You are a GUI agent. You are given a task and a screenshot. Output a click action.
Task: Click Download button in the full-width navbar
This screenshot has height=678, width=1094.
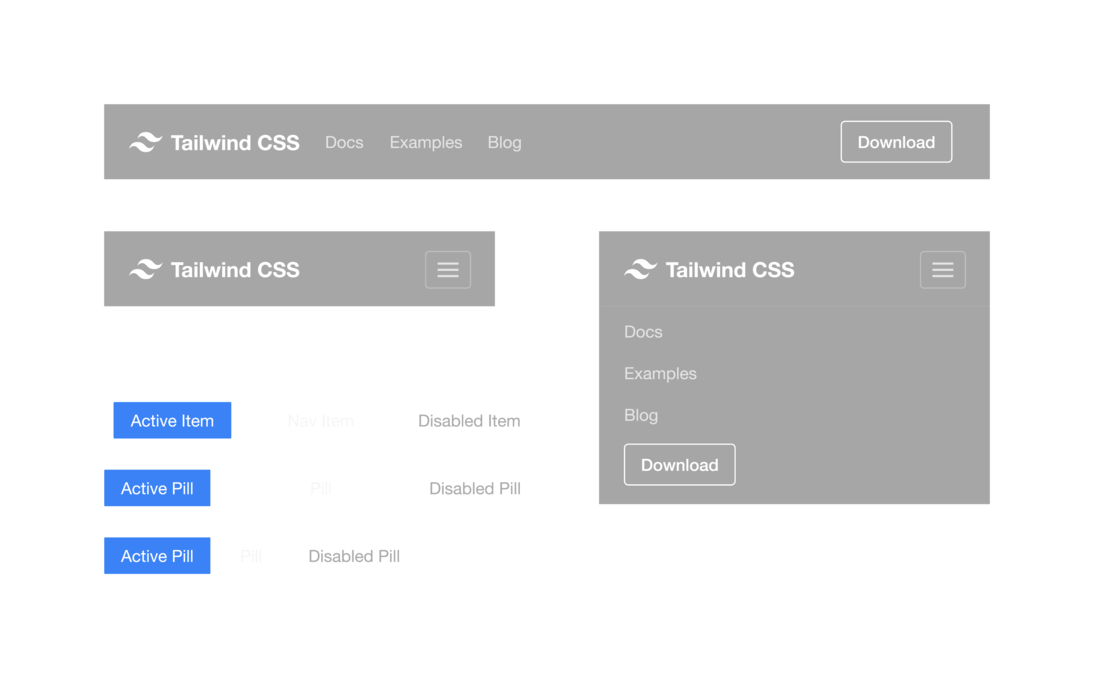896,142
